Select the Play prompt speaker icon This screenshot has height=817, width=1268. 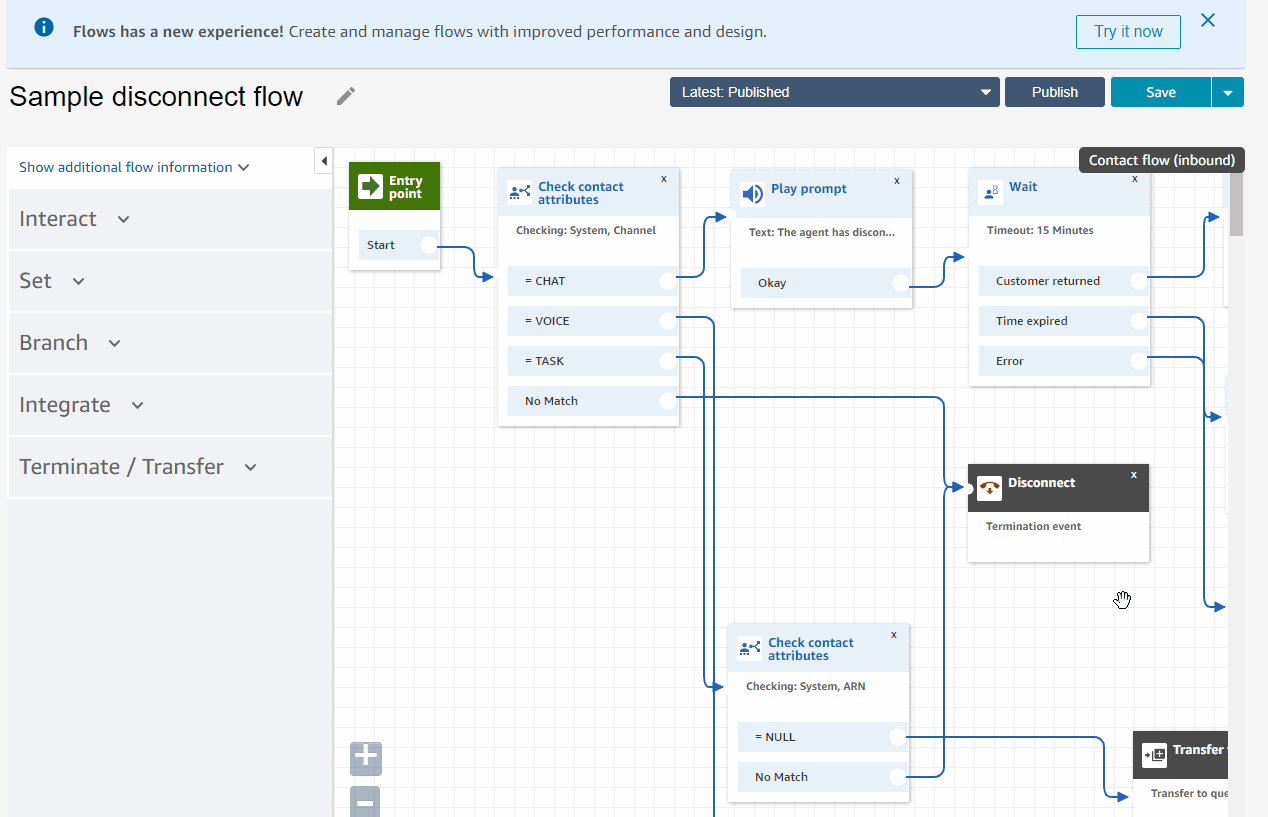click(x=753, y=193)
